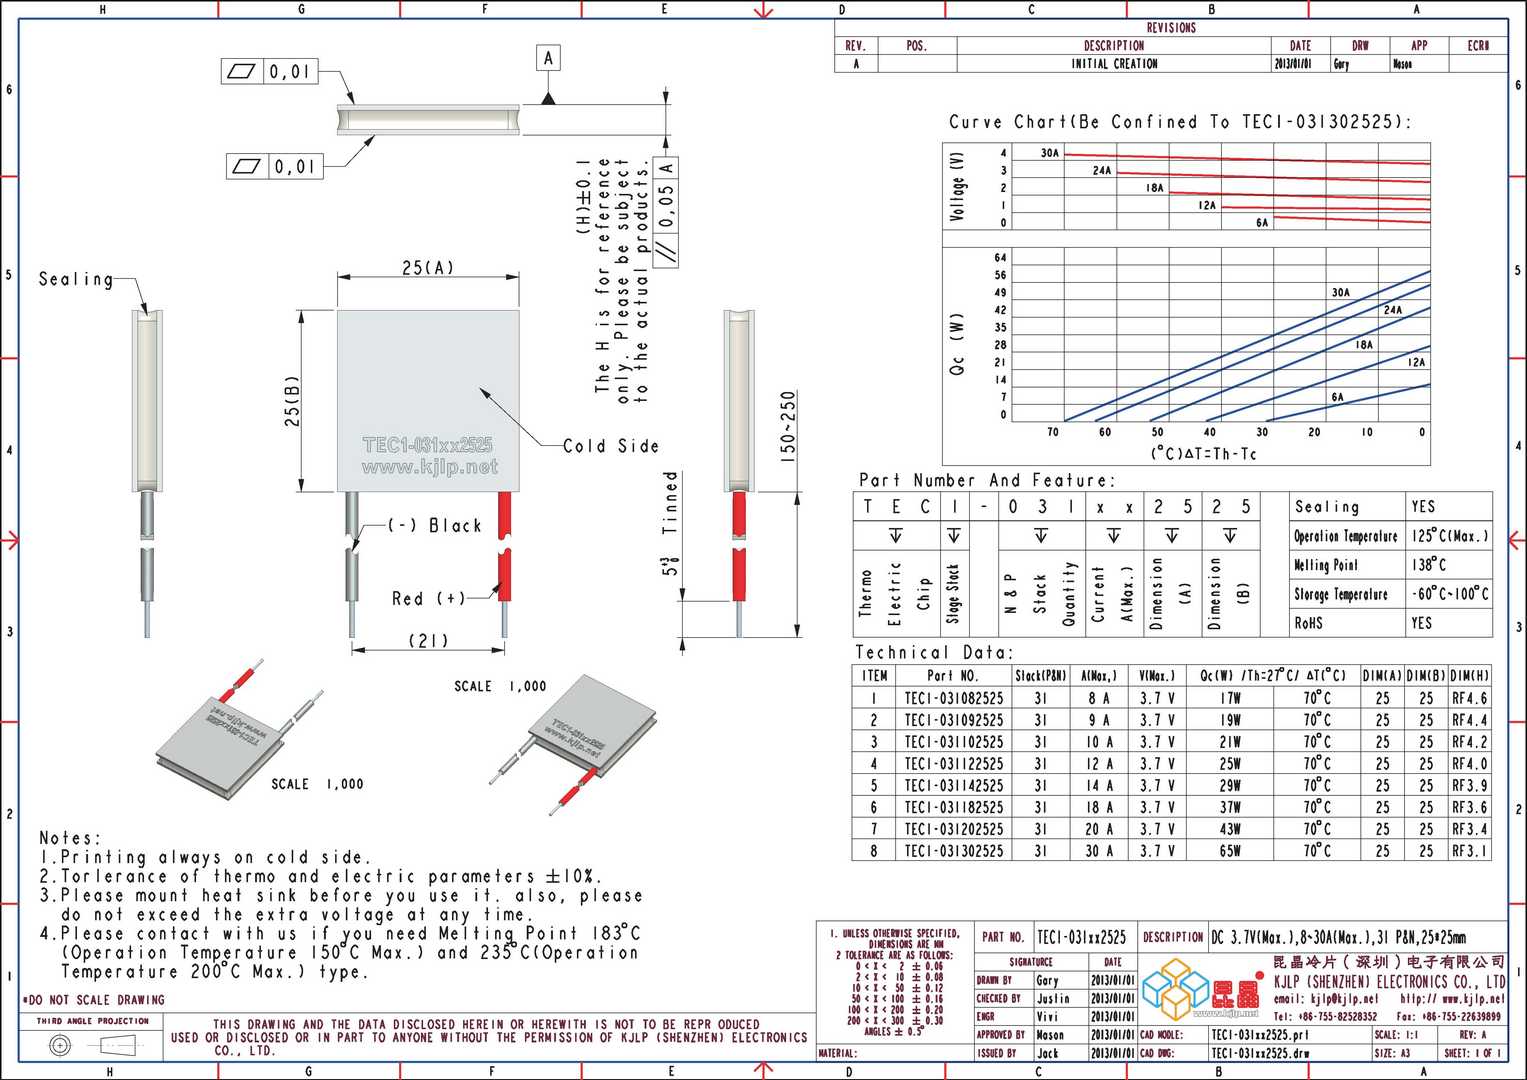Viewport: 1527px width, 1080px height.
Task: Select the third angle projection symbol
Action: [93, 1045]
